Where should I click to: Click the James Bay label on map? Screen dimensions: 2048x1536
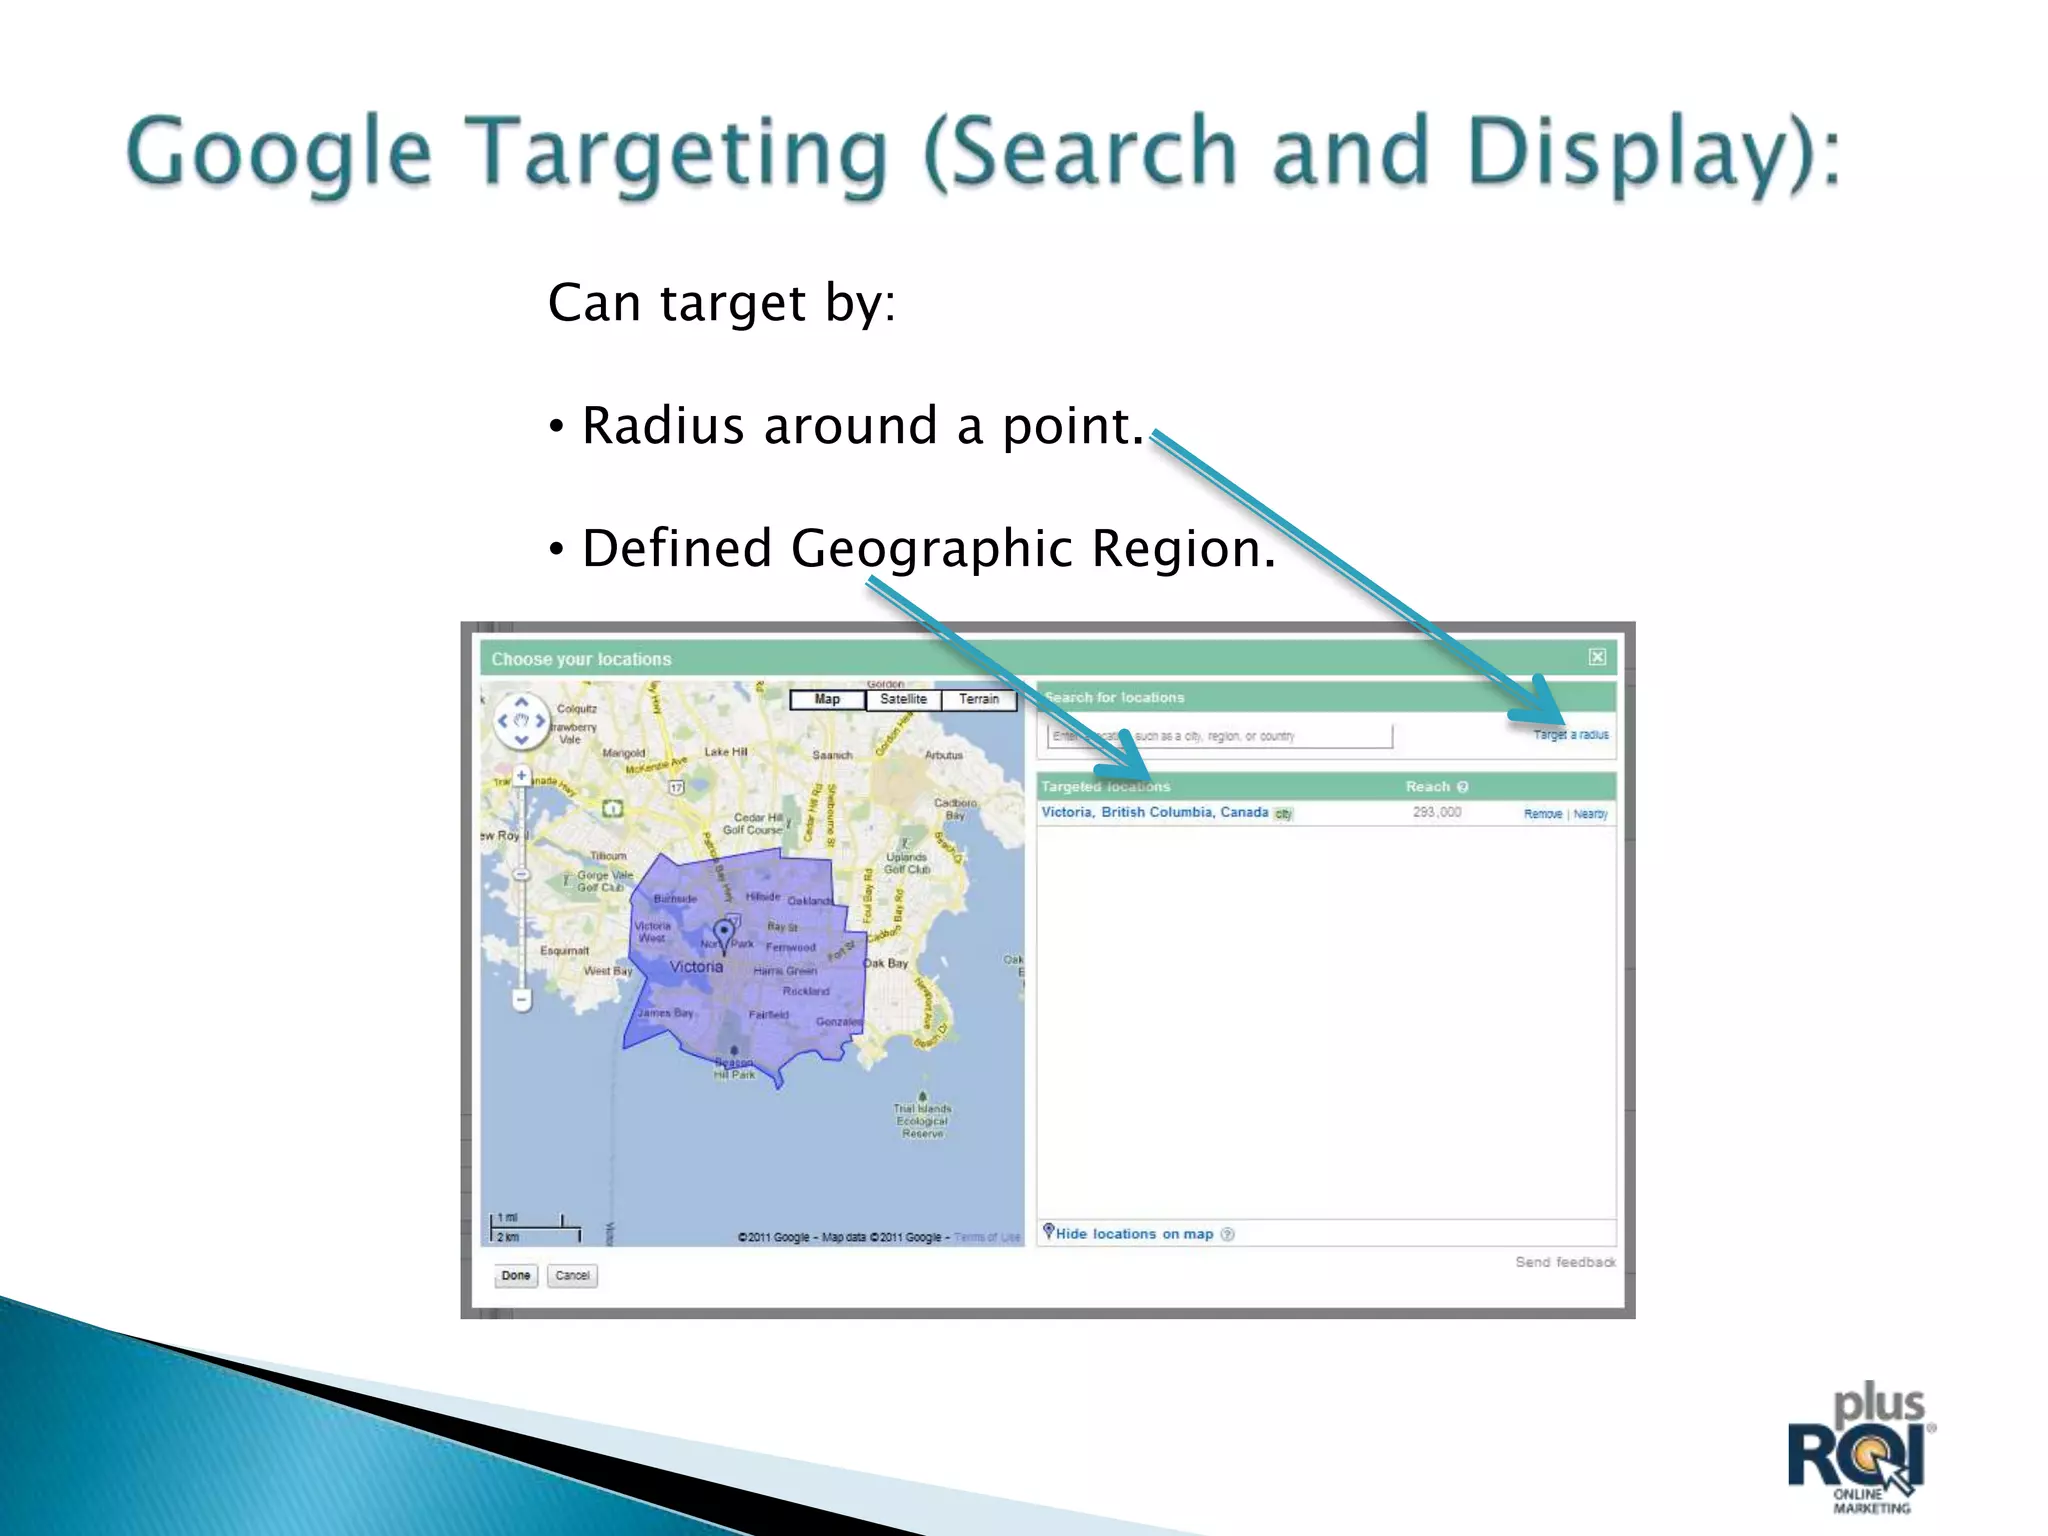pos(665,1013)
